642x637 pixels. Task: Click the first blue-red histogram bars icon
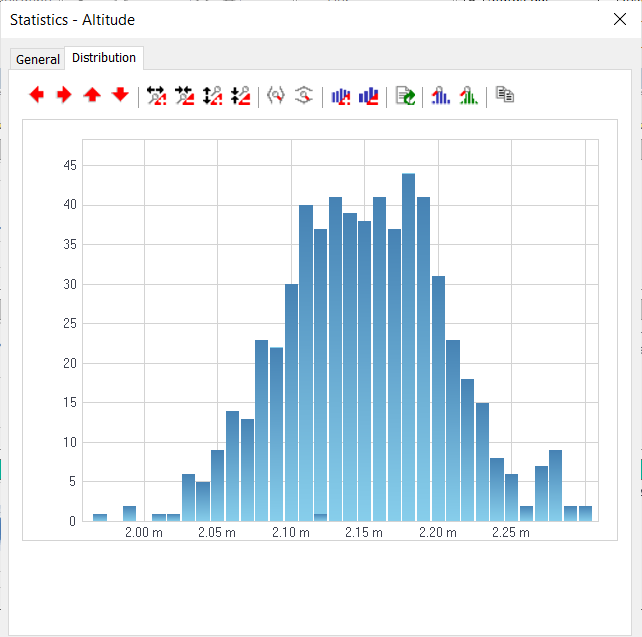341,96
